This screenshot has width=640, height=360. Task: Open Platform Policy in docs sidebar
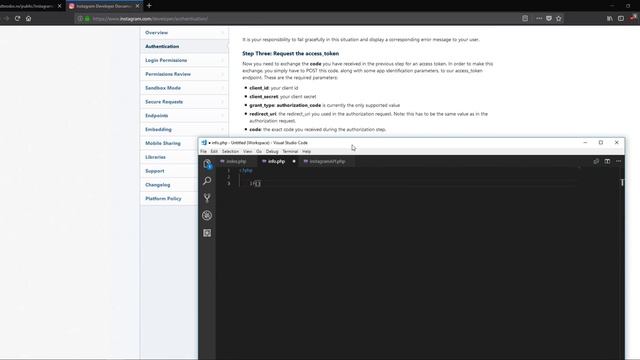tap(163, 199)
